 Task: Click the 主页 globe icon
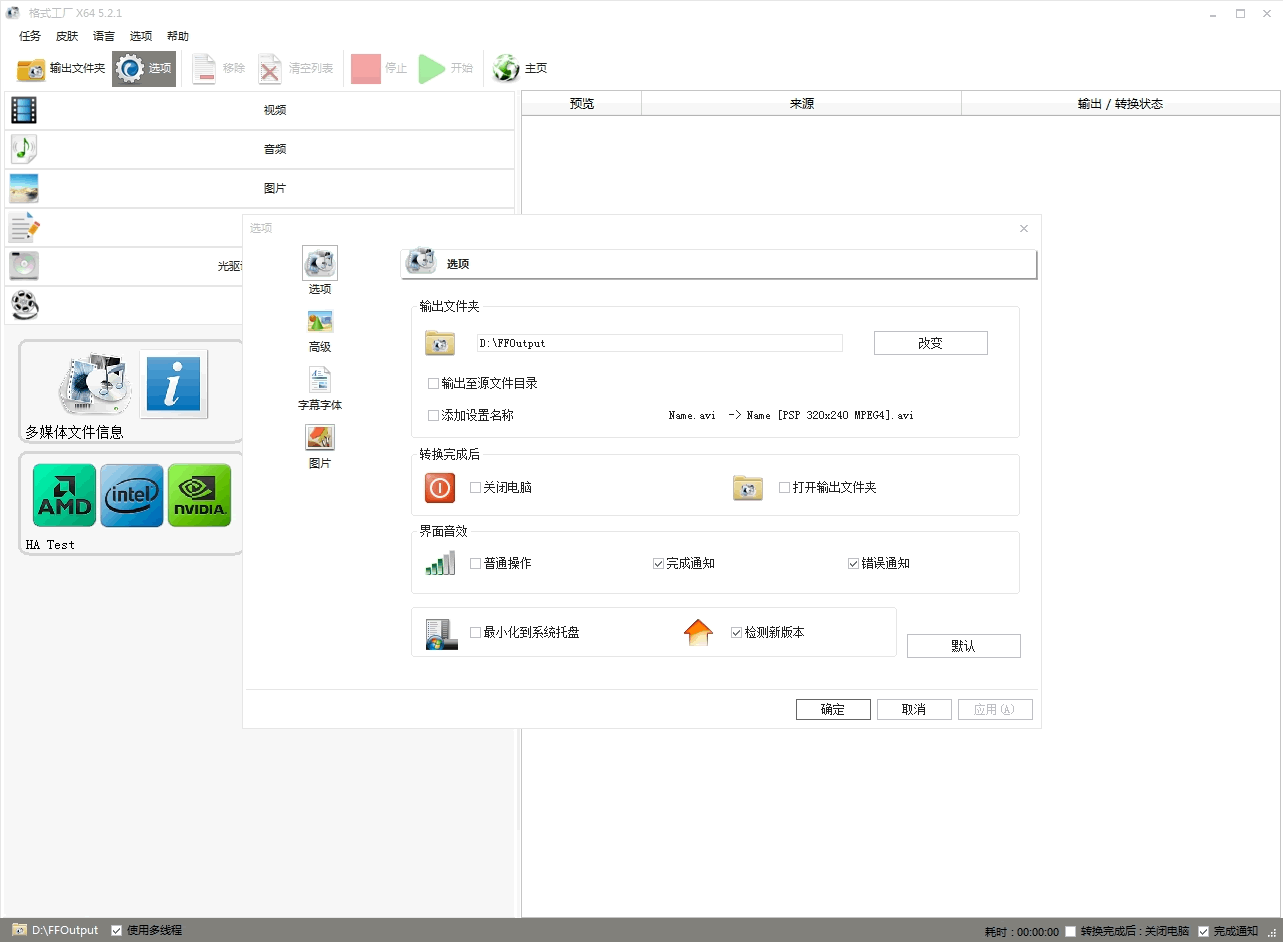(x=506, y=69)
